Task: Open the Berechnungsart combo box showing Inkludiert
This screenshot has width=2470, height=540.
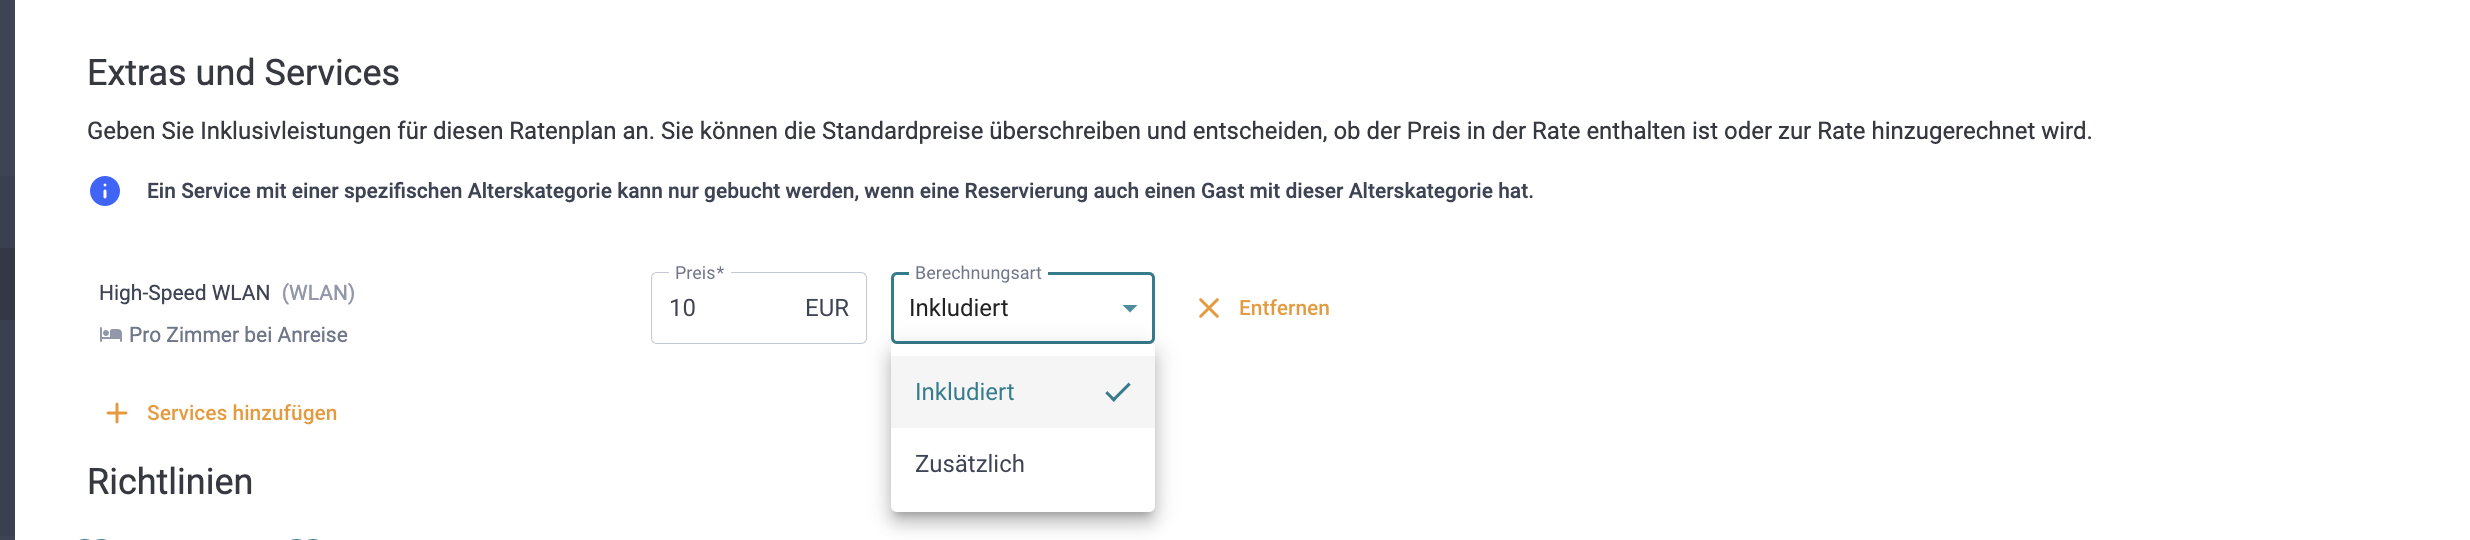Action: [1023, 308]
